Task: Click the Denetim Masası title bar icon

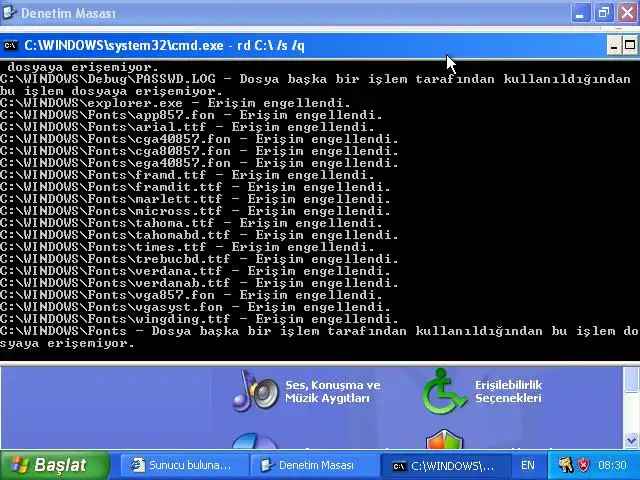Action: coord(9,13)
